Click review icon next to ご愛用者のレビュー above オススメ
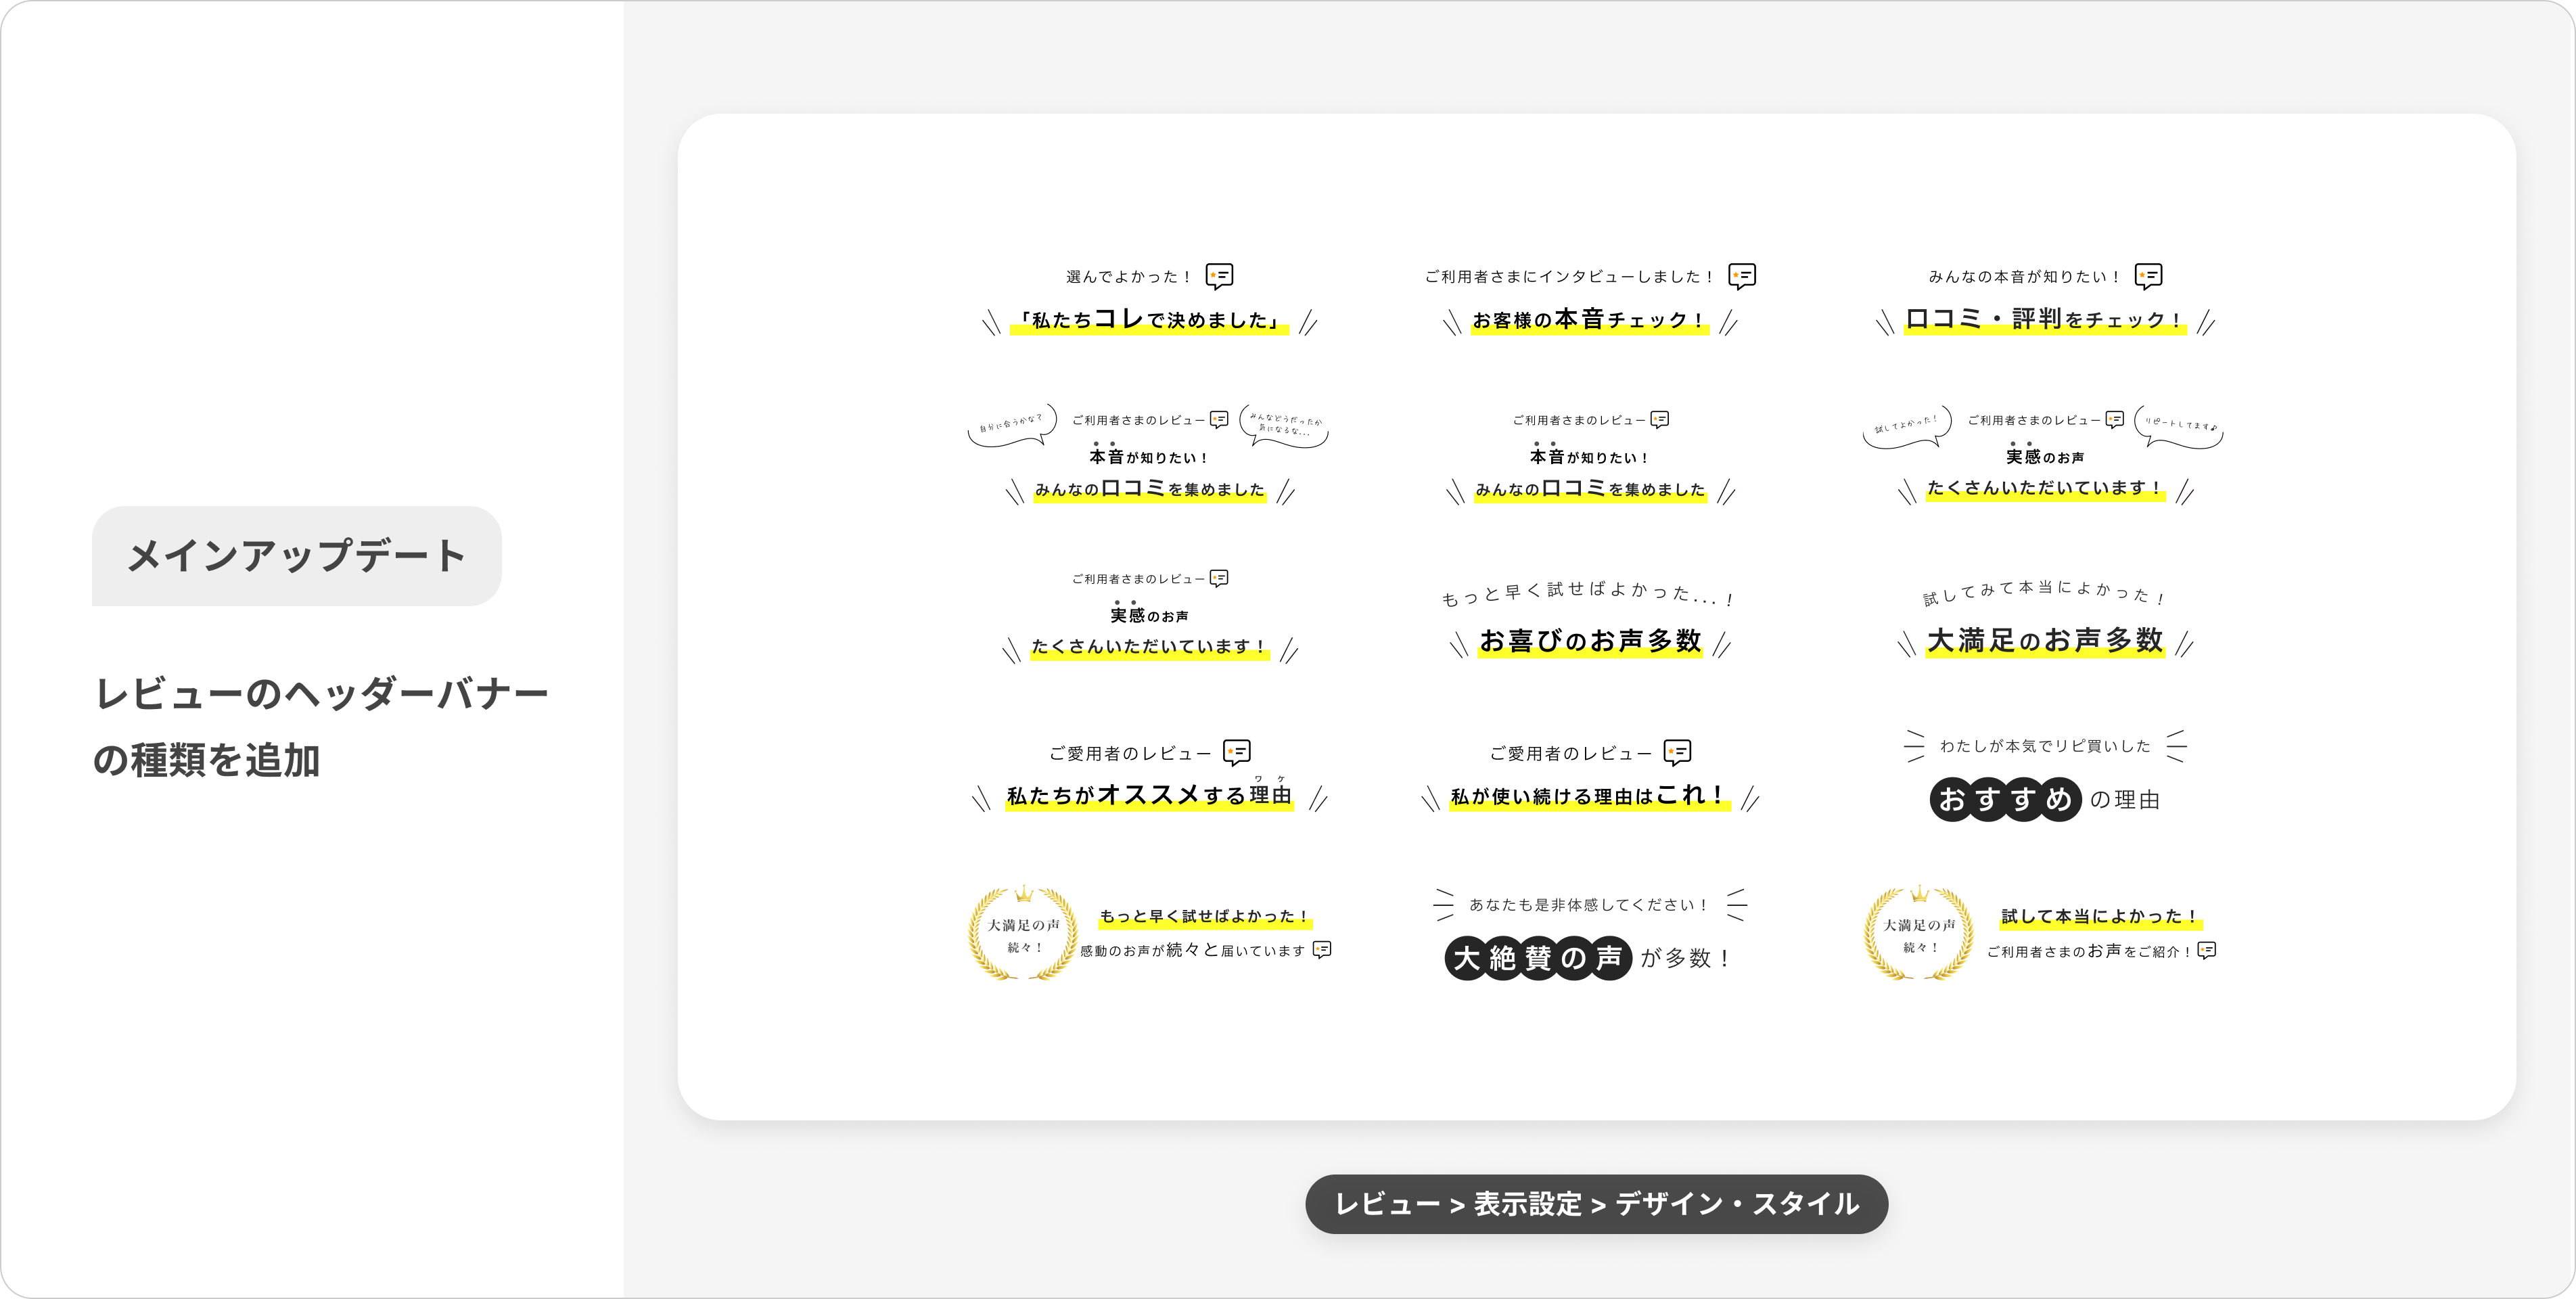The width and height of the screenshot is (2576, 1299). [1237, 752]
